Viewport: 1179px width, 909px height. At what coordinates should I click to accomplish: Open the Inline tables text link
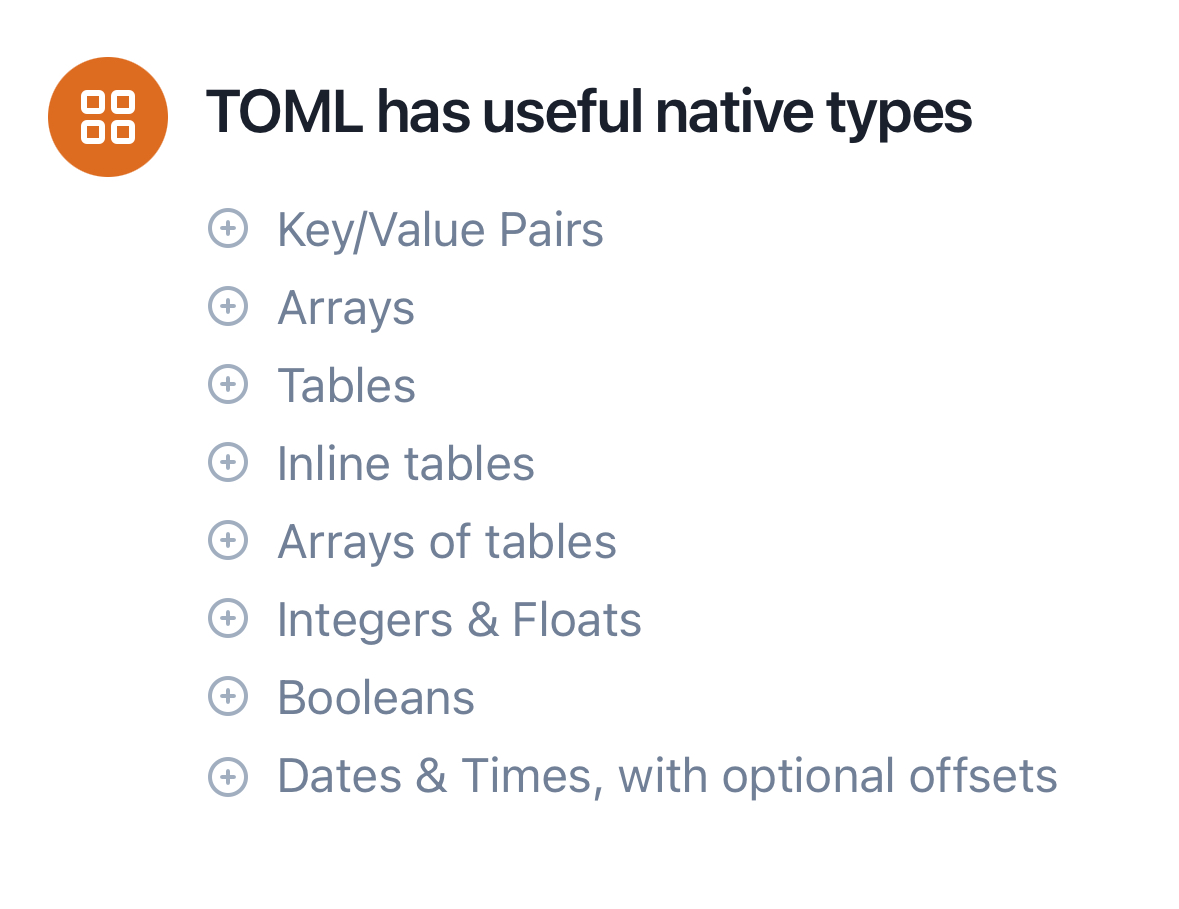tap(406, 463)
